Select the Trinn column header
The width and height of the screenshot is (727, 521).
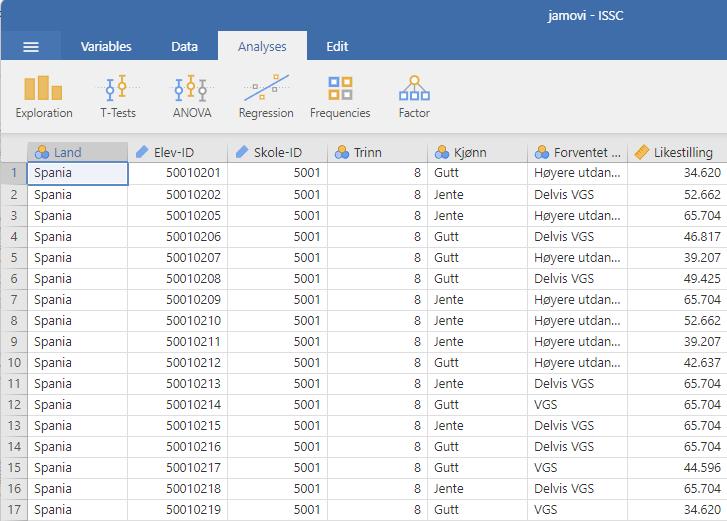[x=377, y=152]
